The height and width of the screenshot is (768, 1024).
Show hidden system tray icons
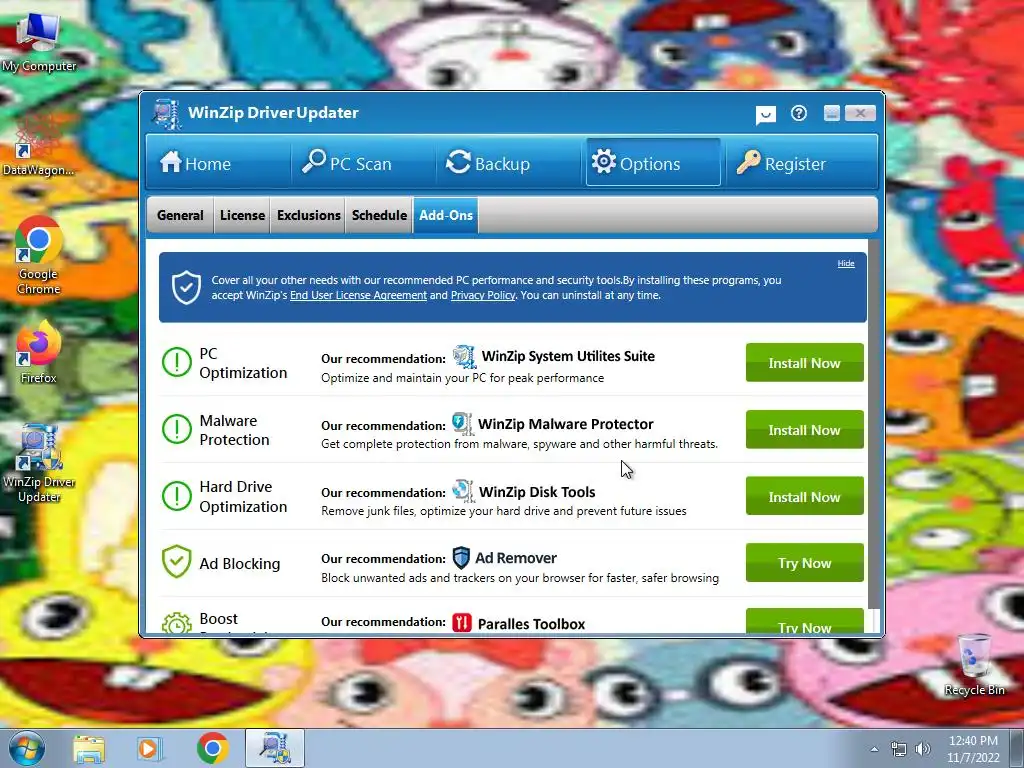pos(874,749)
